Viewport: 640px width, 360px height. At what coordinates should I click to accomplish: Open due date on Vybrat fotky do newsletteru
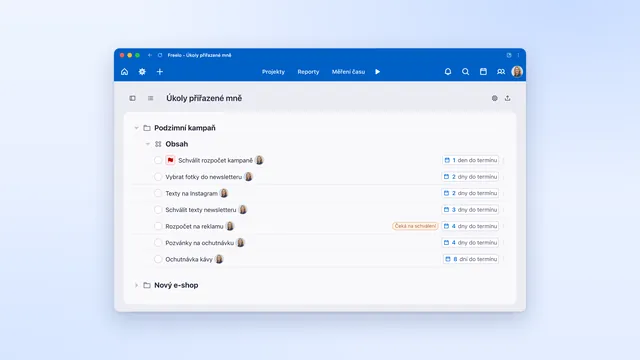[x=470, y=177]
